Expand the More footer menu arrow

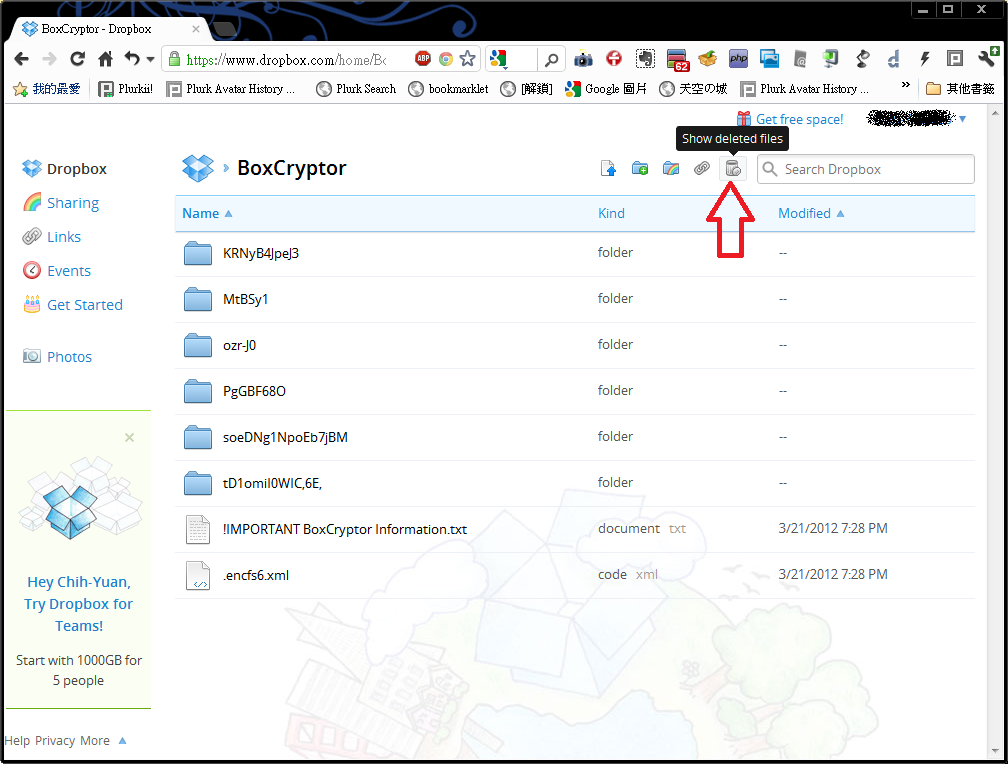pos(122,741)
